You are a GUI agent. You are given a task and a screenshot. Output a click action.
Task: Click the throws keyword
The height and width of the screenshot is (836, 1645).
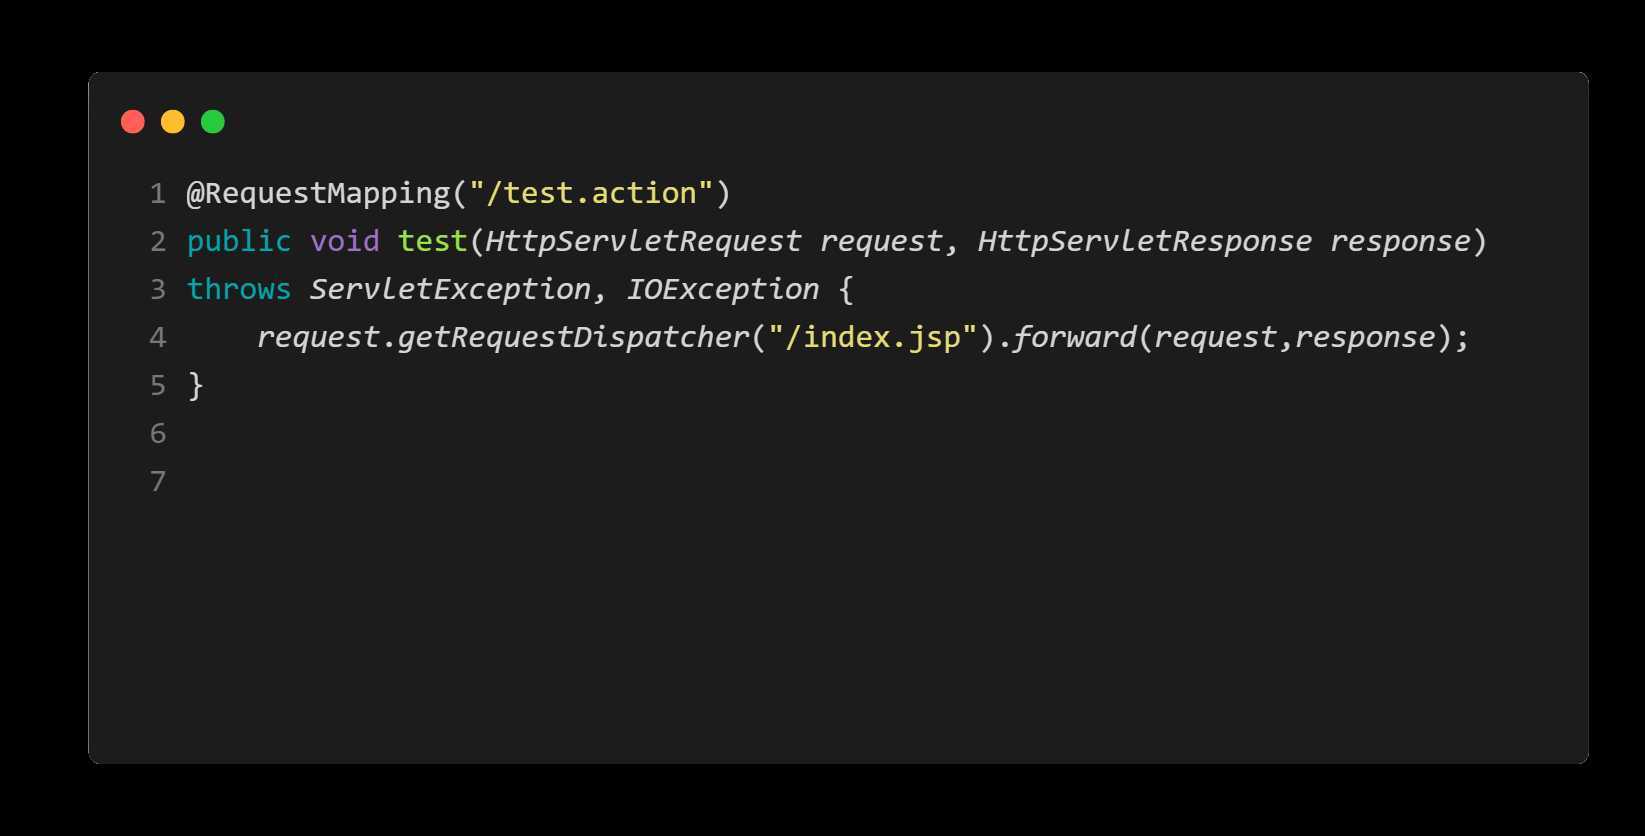[x=239, y=289]
